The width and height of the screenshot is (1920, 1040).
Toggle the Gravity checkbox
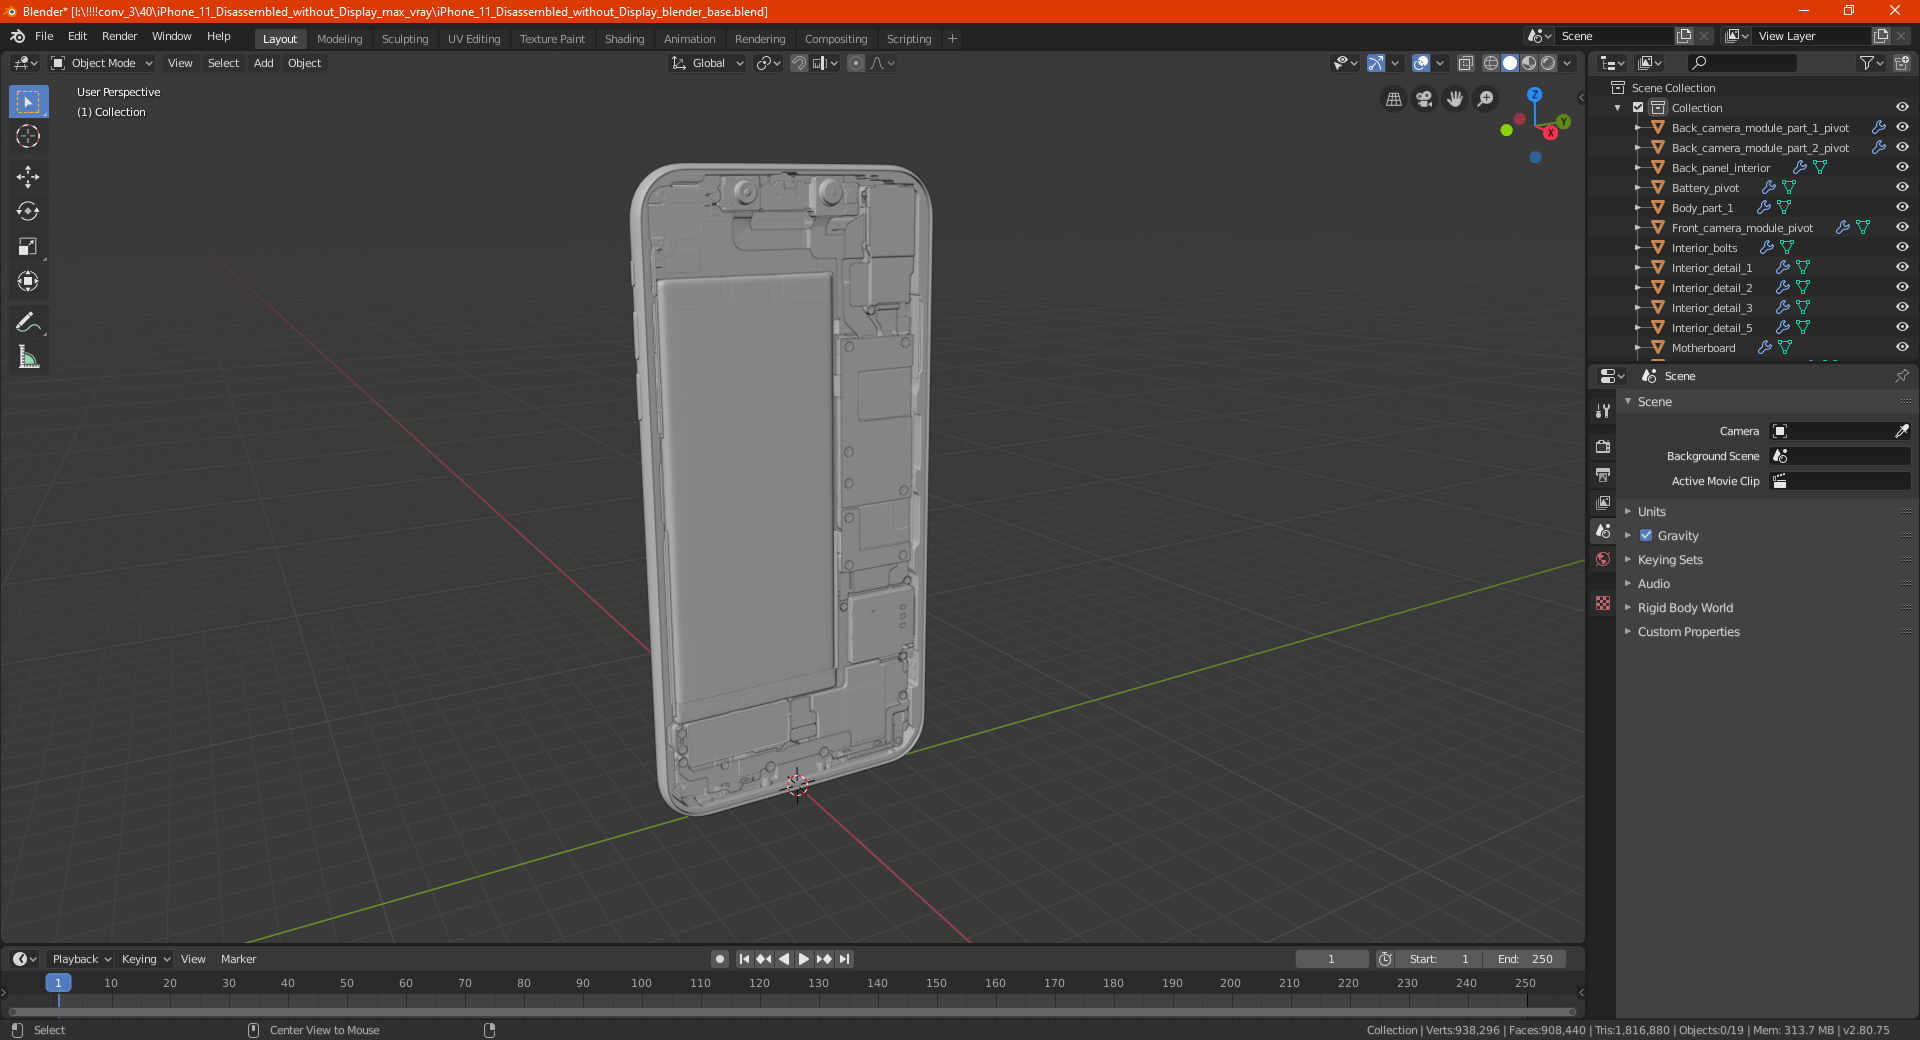click(1646, 536)
